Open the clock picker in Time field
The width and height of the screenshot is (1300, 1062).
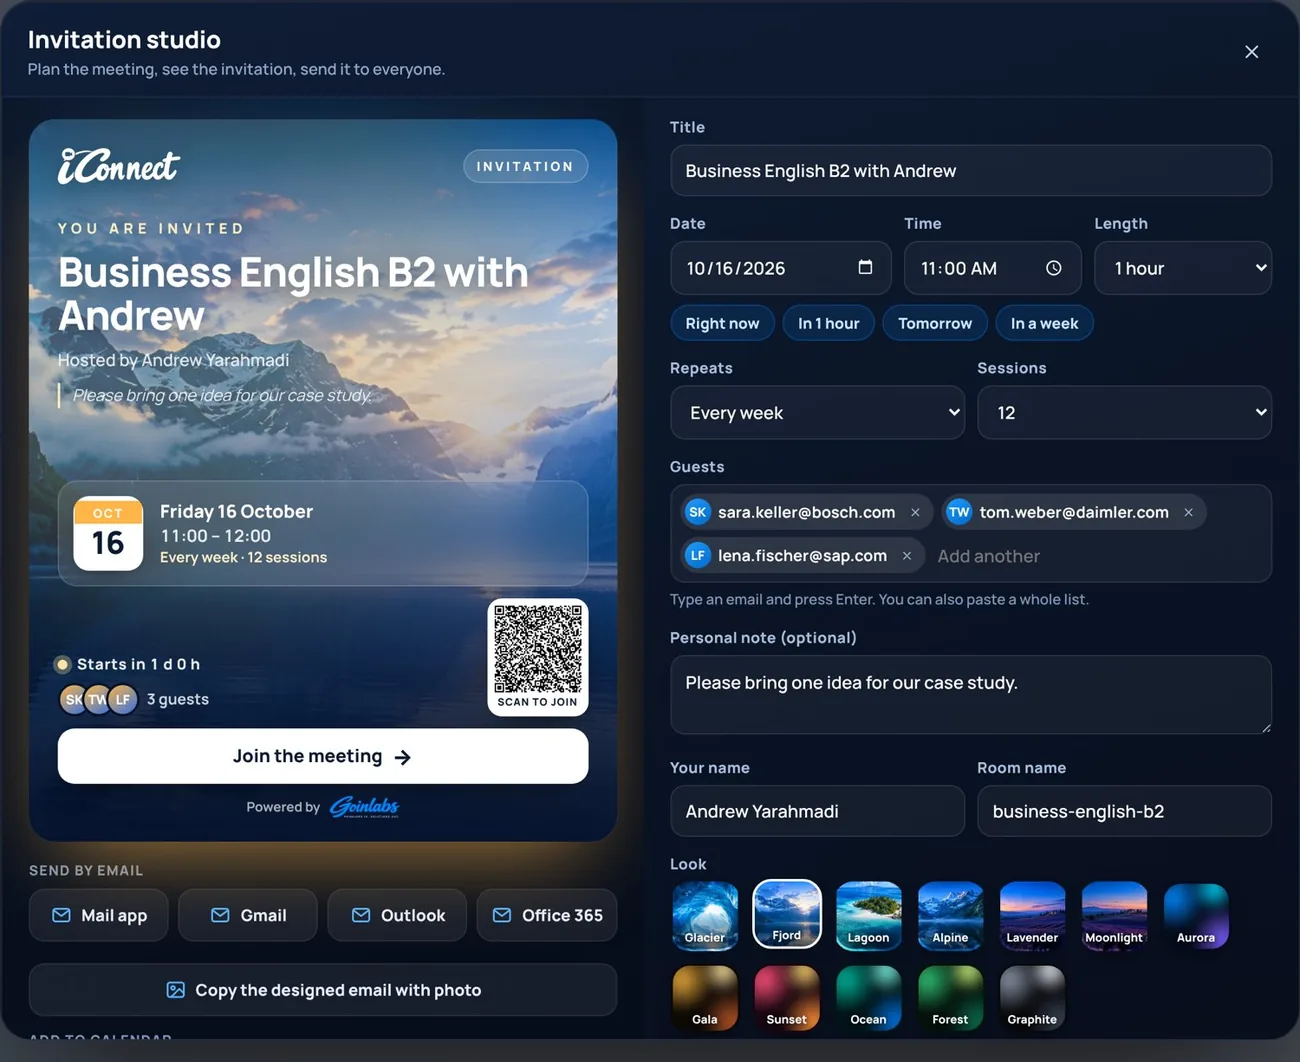pos(1054,268)
